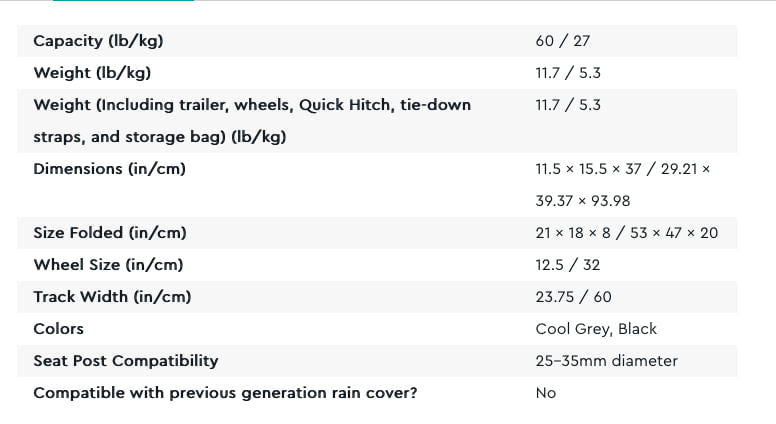Select the 25–35mm diameter value

[x=606, y=361]
